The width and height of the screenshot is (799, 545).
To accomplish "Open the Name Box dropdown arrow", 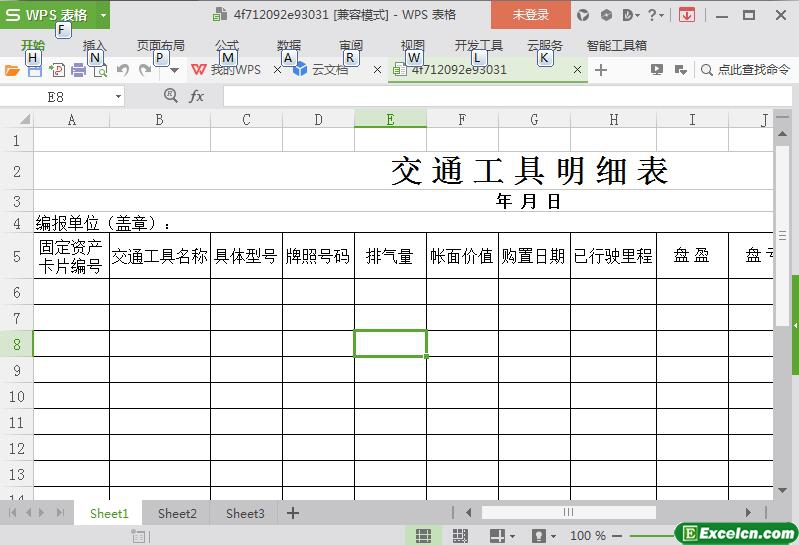I will pyautogui.click(x=118, y=97).
